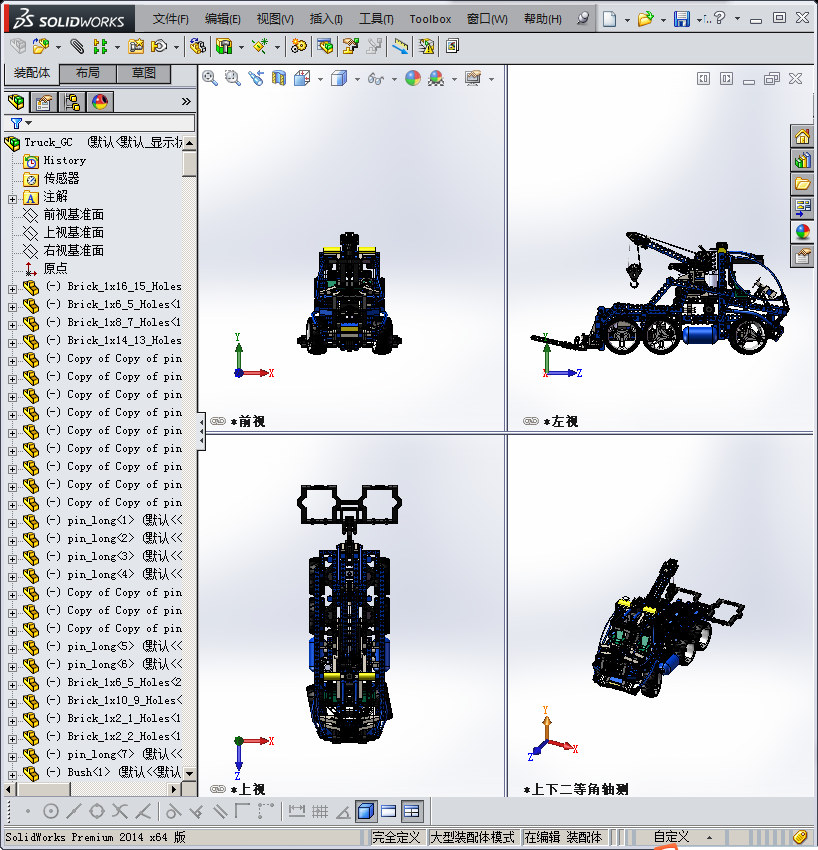The image size is (818, 850).
Task: Toggle the linked views icon beside 上视
Action: [x=218, y=789]
